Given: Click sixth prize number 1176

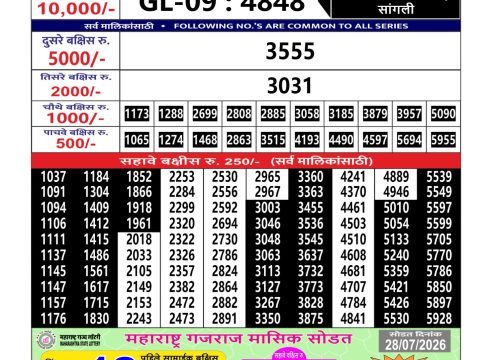Looking at the screenshot, I should pos(53,318).
